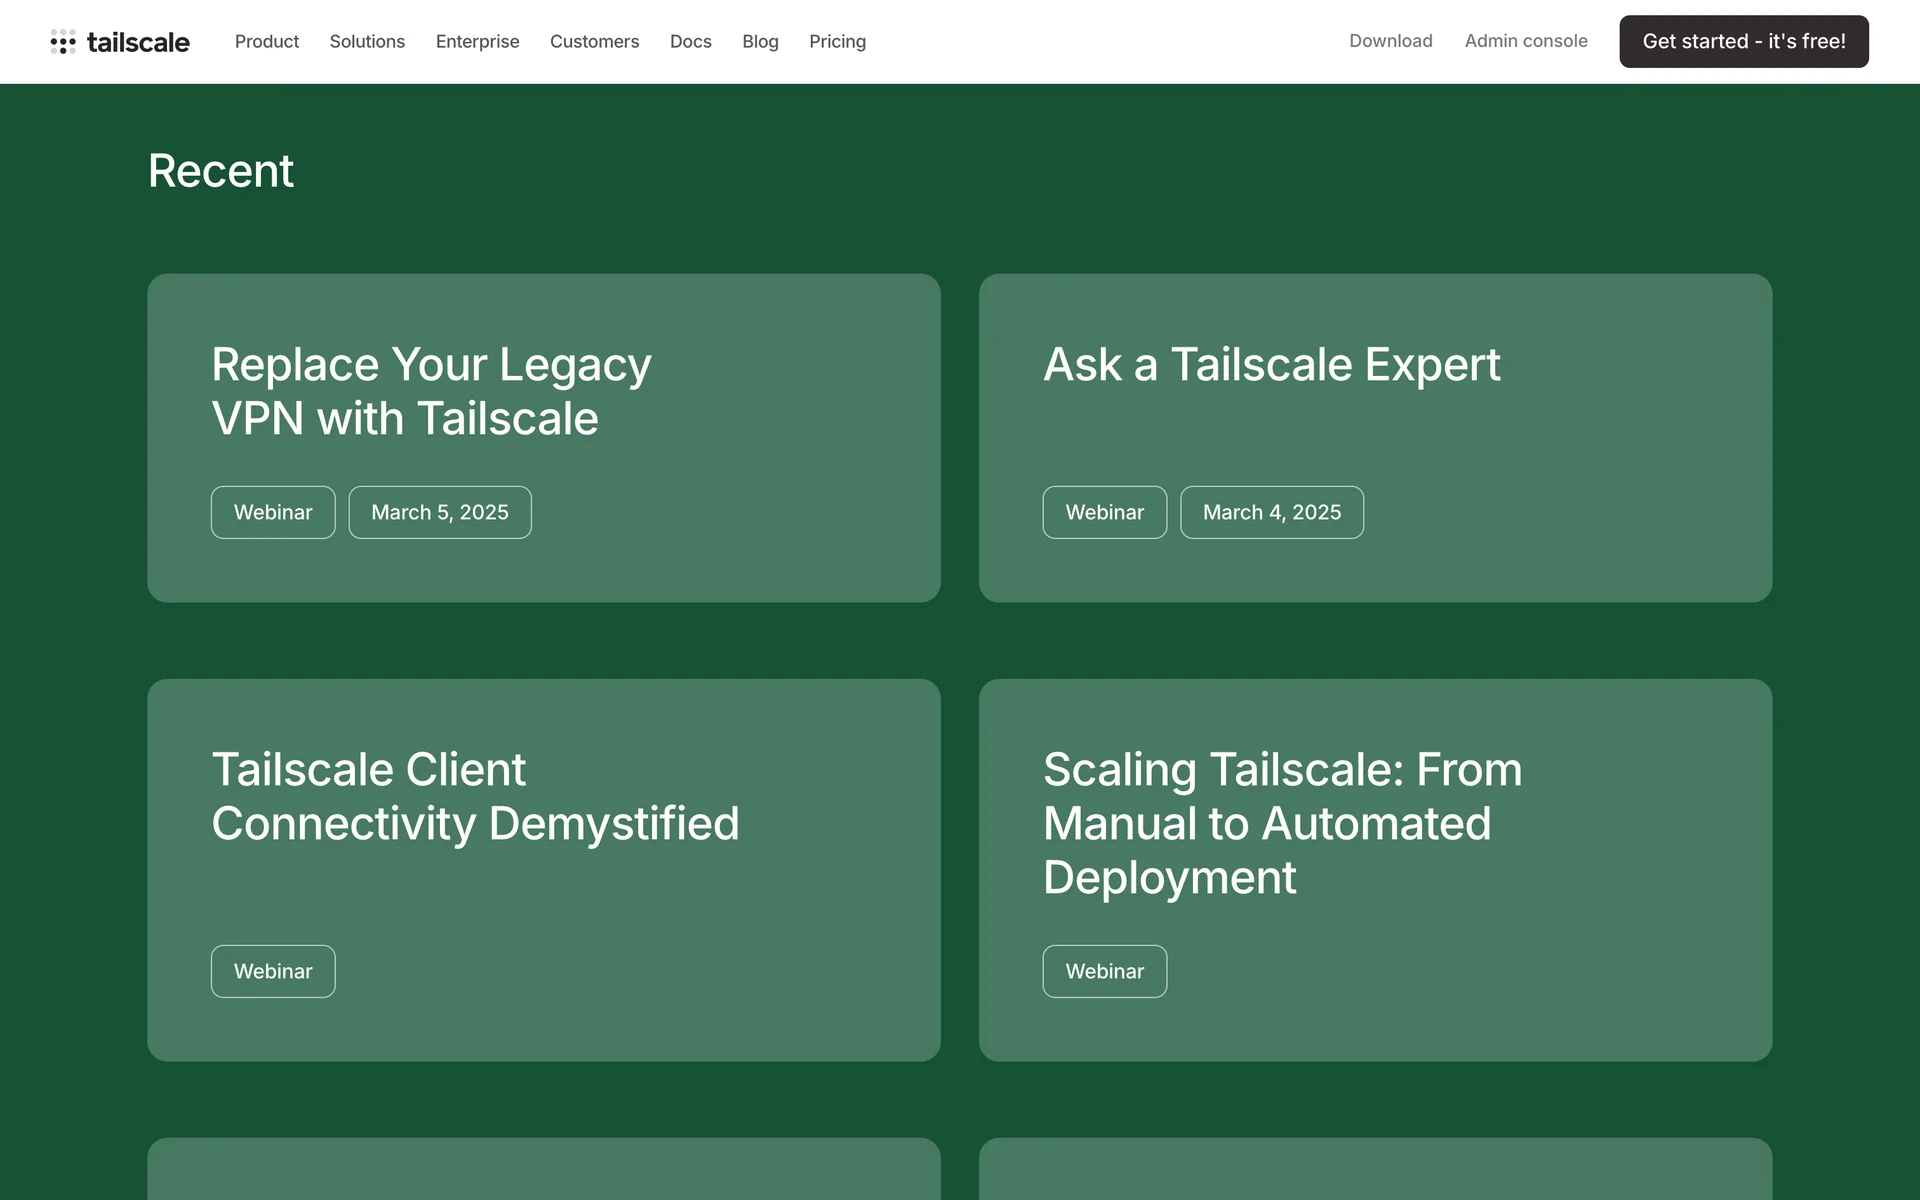Viewport: 1920px width, 1200px height.
Task: Open Scaling Tailscale Automated Deployment card
Action: tap(1282, 823)
